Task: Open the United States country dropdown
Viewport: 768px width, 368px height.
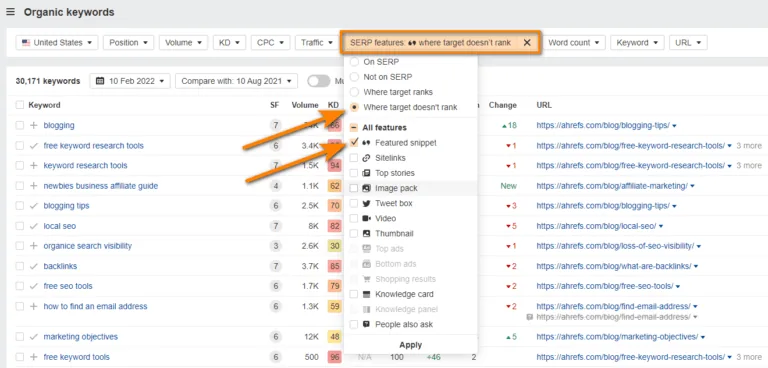Action: pos(57,43)
